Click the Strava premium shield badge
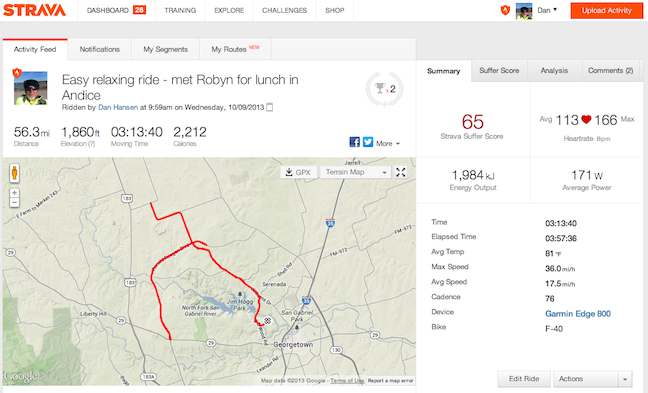 pyautogui.click(x=505, y=10)
